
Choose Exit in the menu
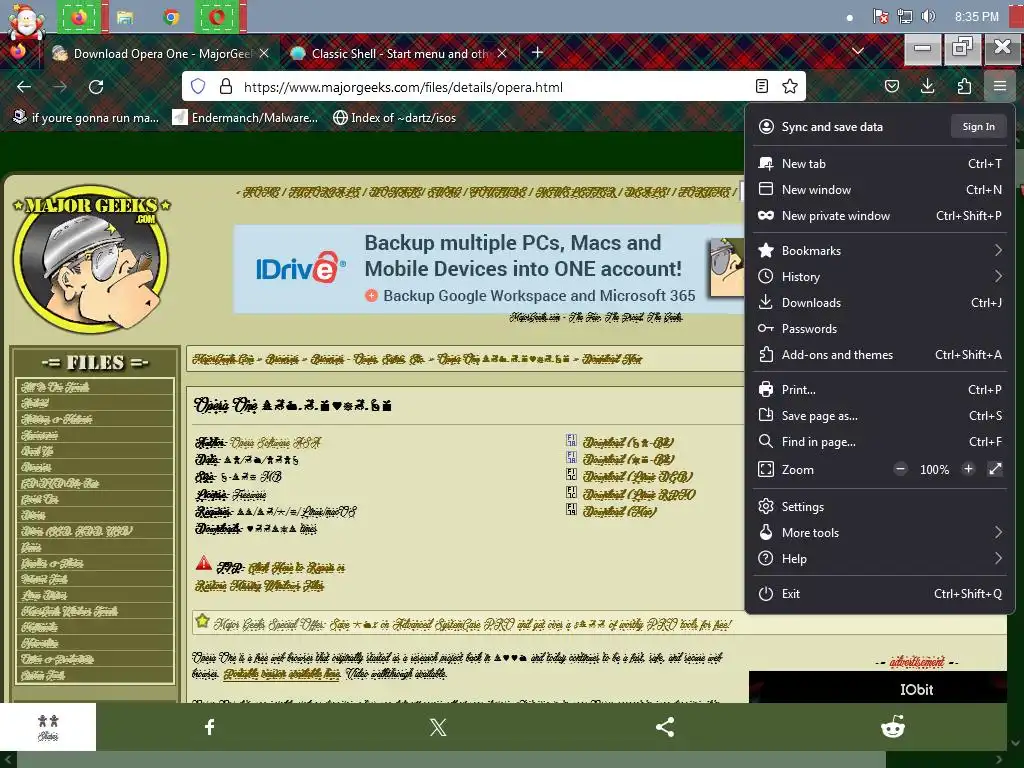point(880,594)
